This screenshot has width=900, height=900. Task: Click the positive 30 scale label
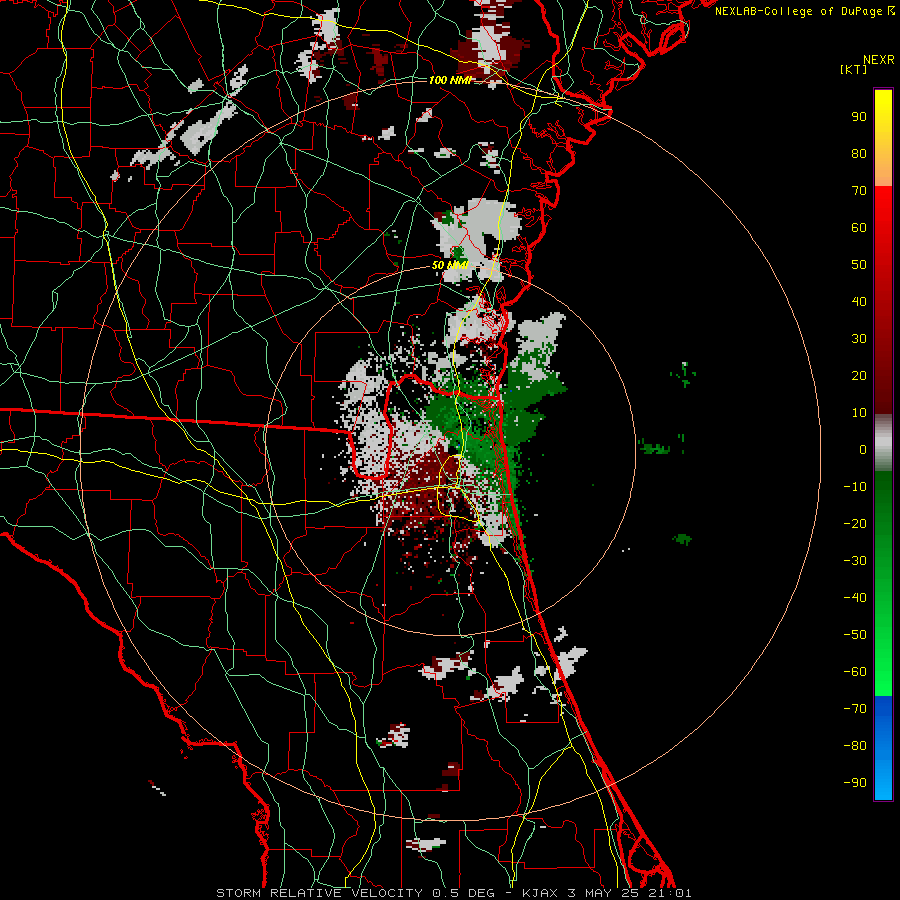859,339
